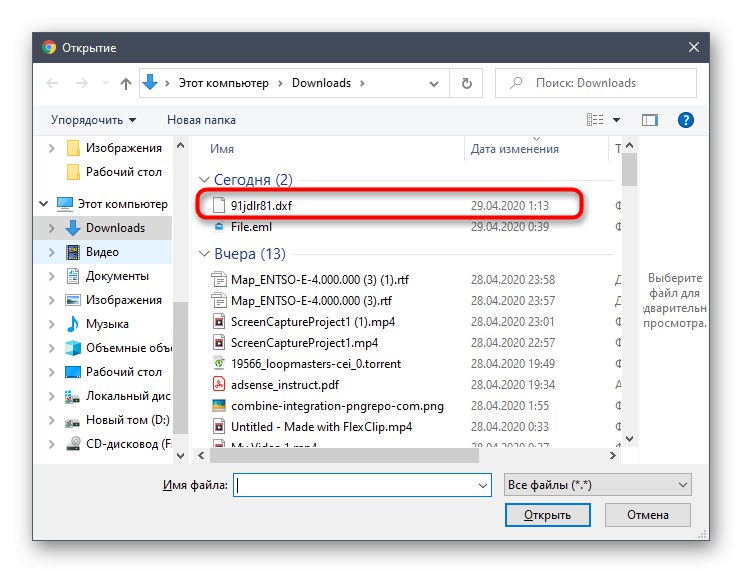Viewport: 742px width, 573px height.
Task: Collapse the Сегодня (2) group
Action: tap(204, 180)
